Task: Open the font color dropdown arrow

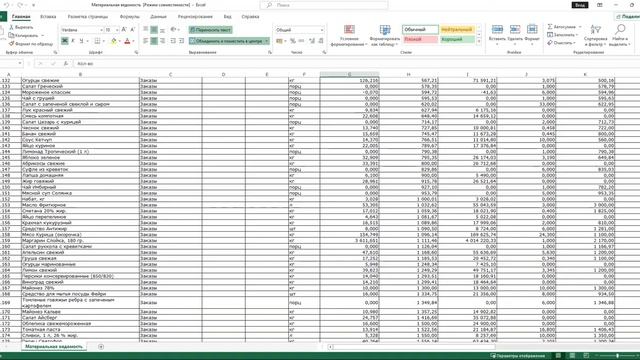Action: [133, 41]
